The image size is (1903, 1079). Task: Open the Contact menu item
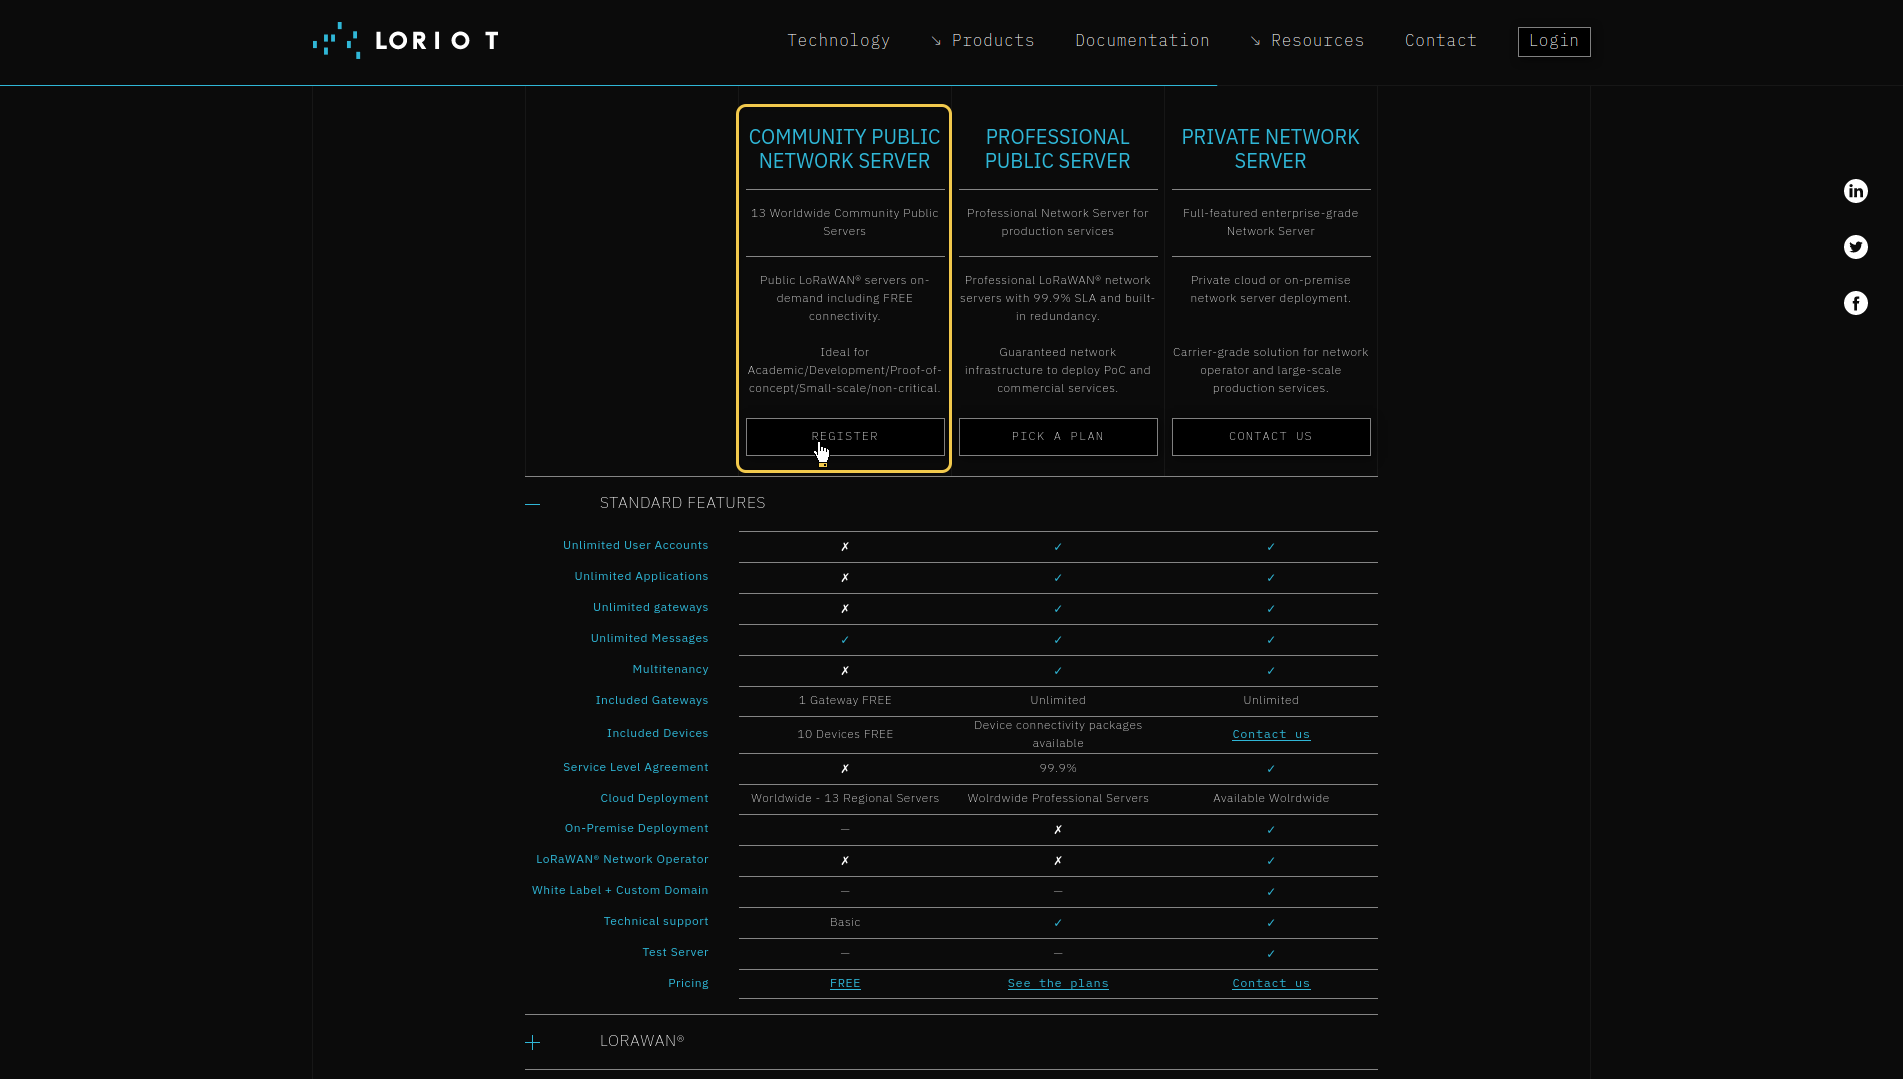pyautogui.click(x=1440, y=40)
